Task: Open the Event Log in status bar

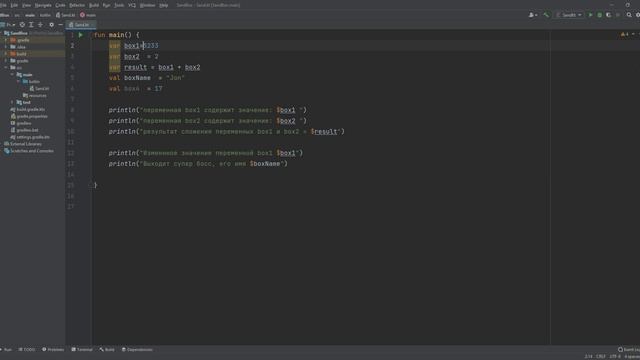Action: 629,350
